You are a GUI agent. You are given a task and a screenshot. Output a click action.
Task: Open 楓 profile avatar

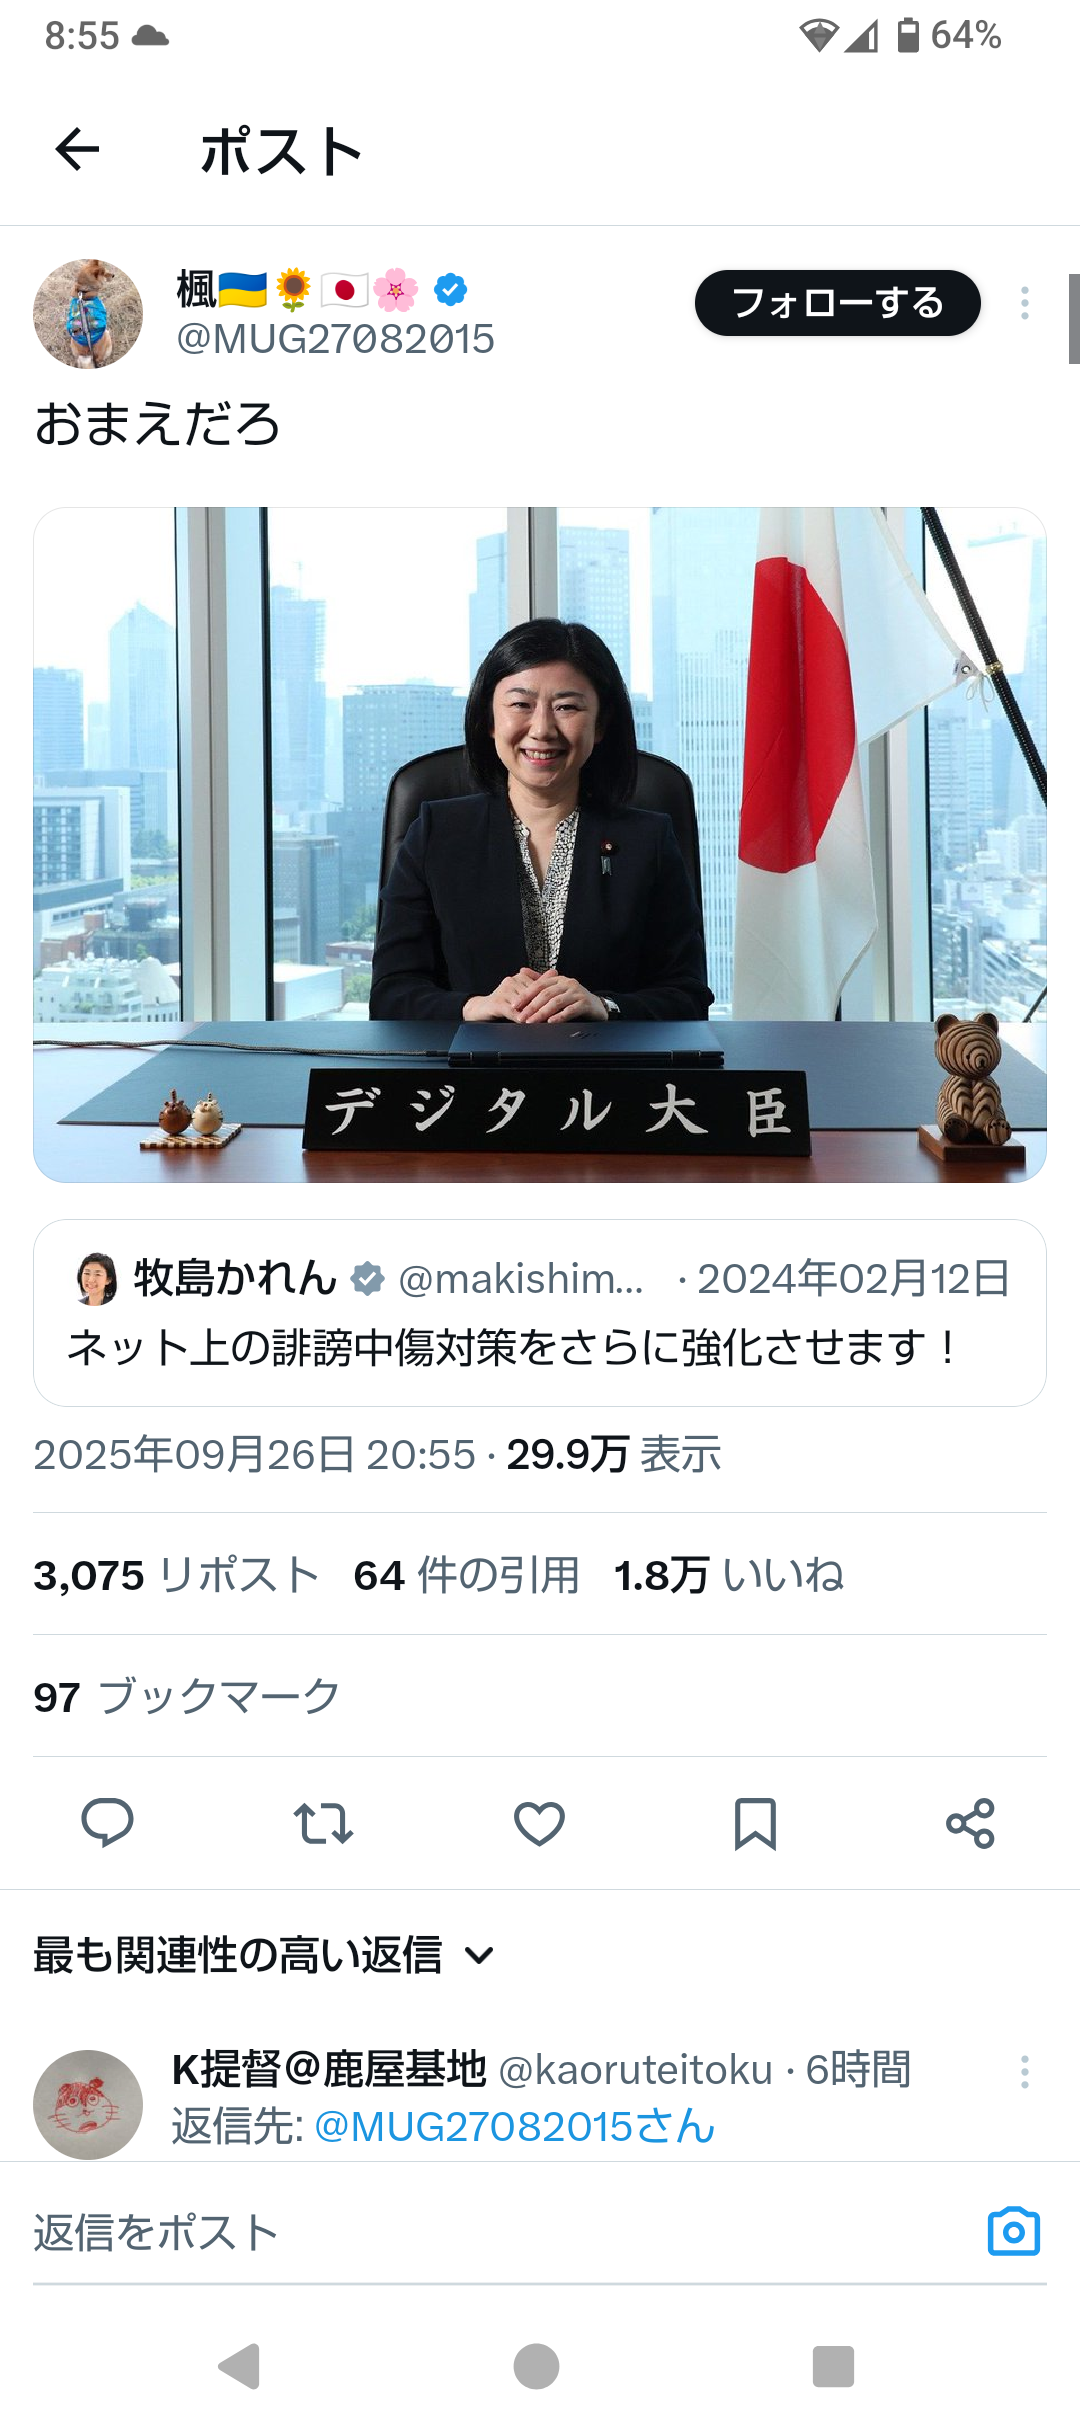88,314
